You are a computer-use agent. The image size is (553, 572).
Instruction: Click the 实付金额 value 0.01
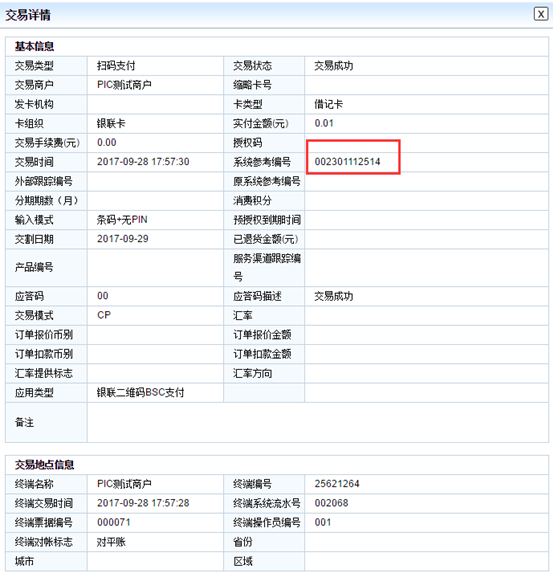324,123
